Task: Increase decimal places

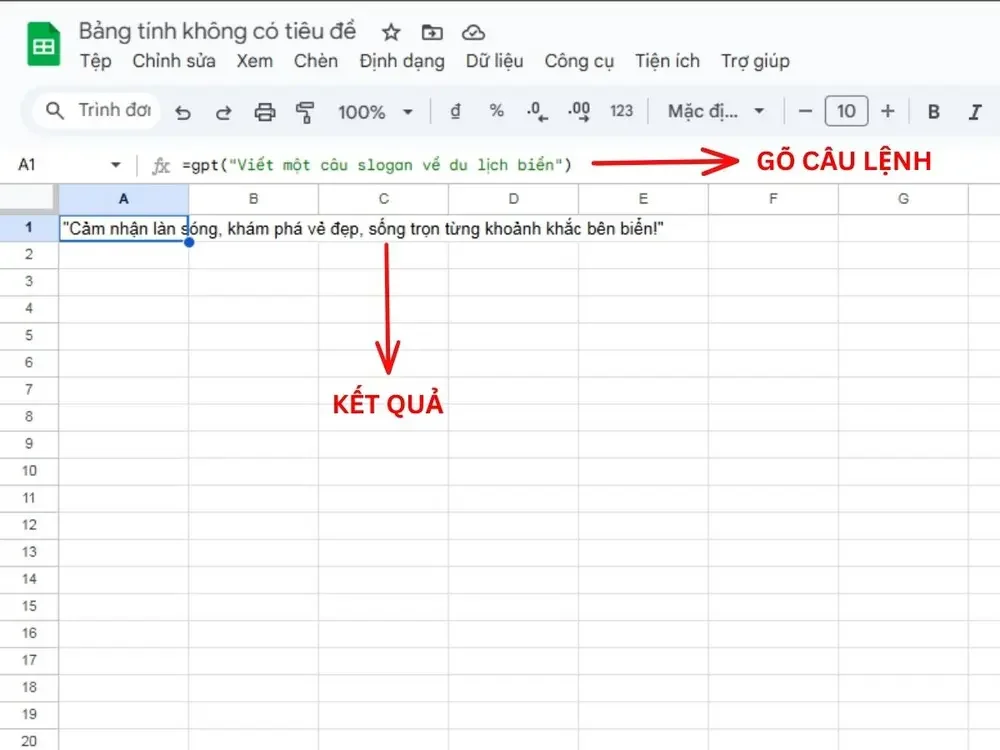Action: (x=579, y=112)
